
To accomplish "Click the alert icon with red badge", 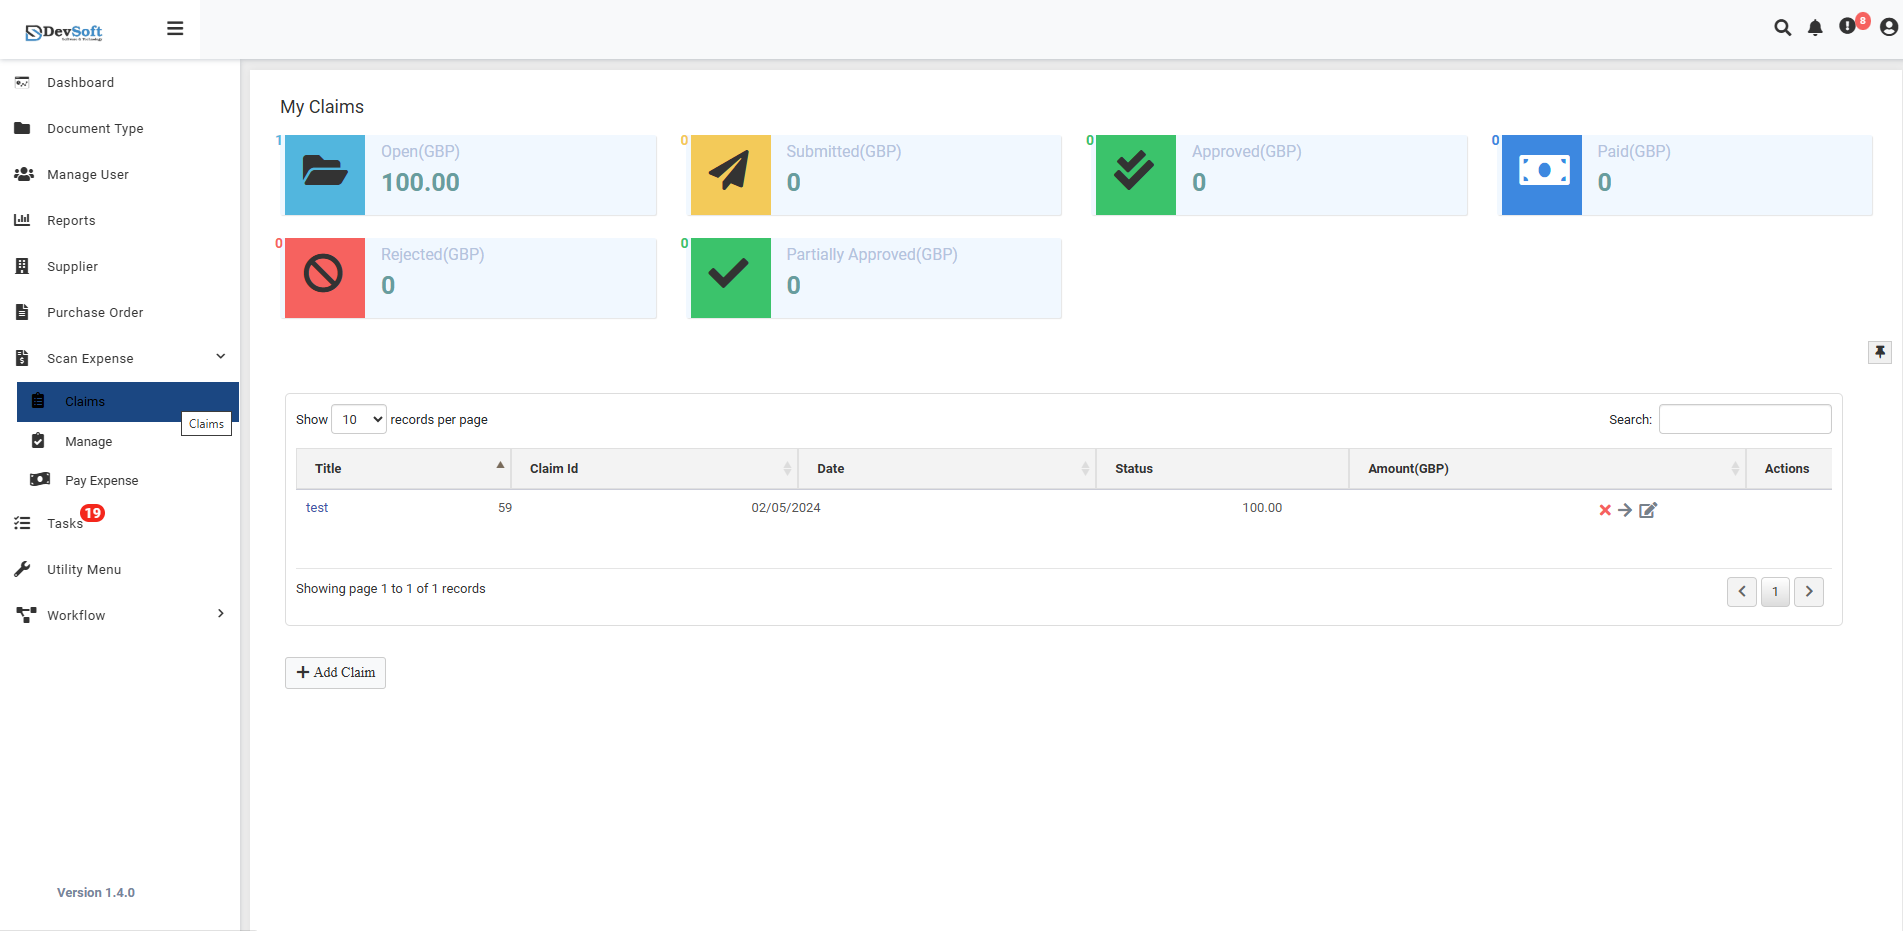I will click(1848, 26).
